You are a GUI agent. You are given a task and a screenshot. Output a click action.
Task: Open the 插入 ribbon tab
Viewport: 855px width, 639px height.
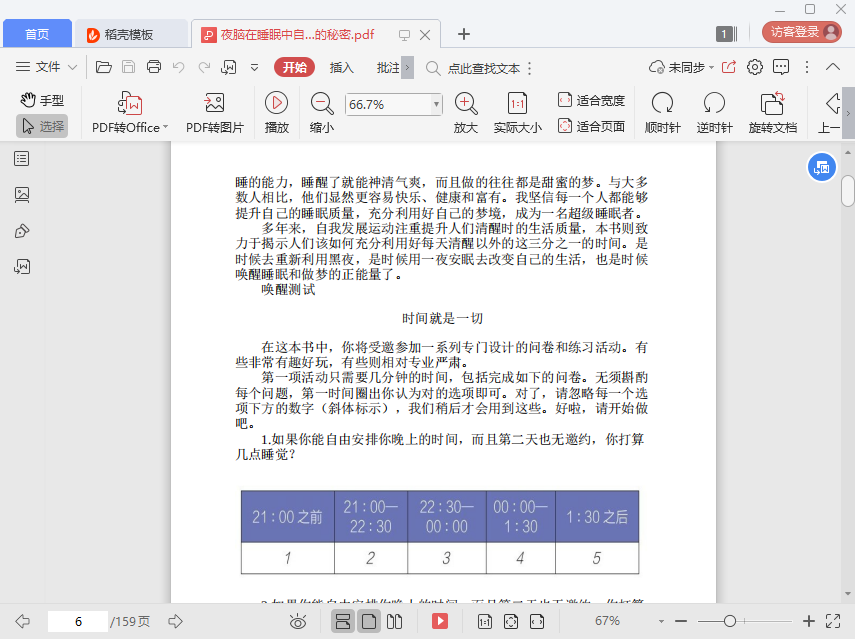342,68
